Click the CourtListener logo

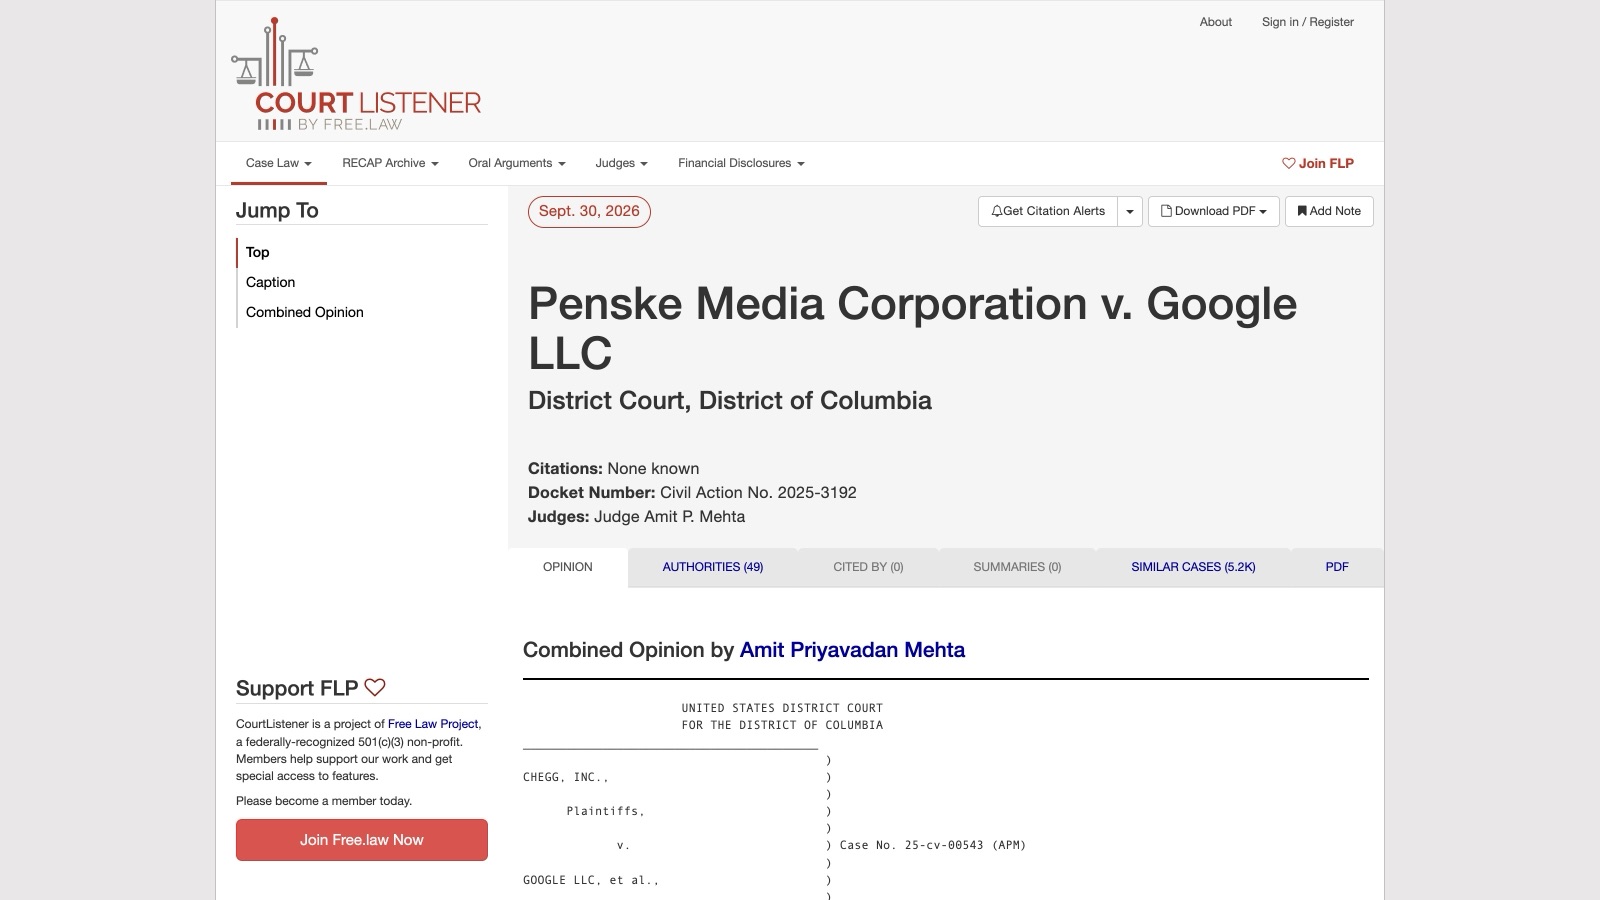tap(357, 74)
